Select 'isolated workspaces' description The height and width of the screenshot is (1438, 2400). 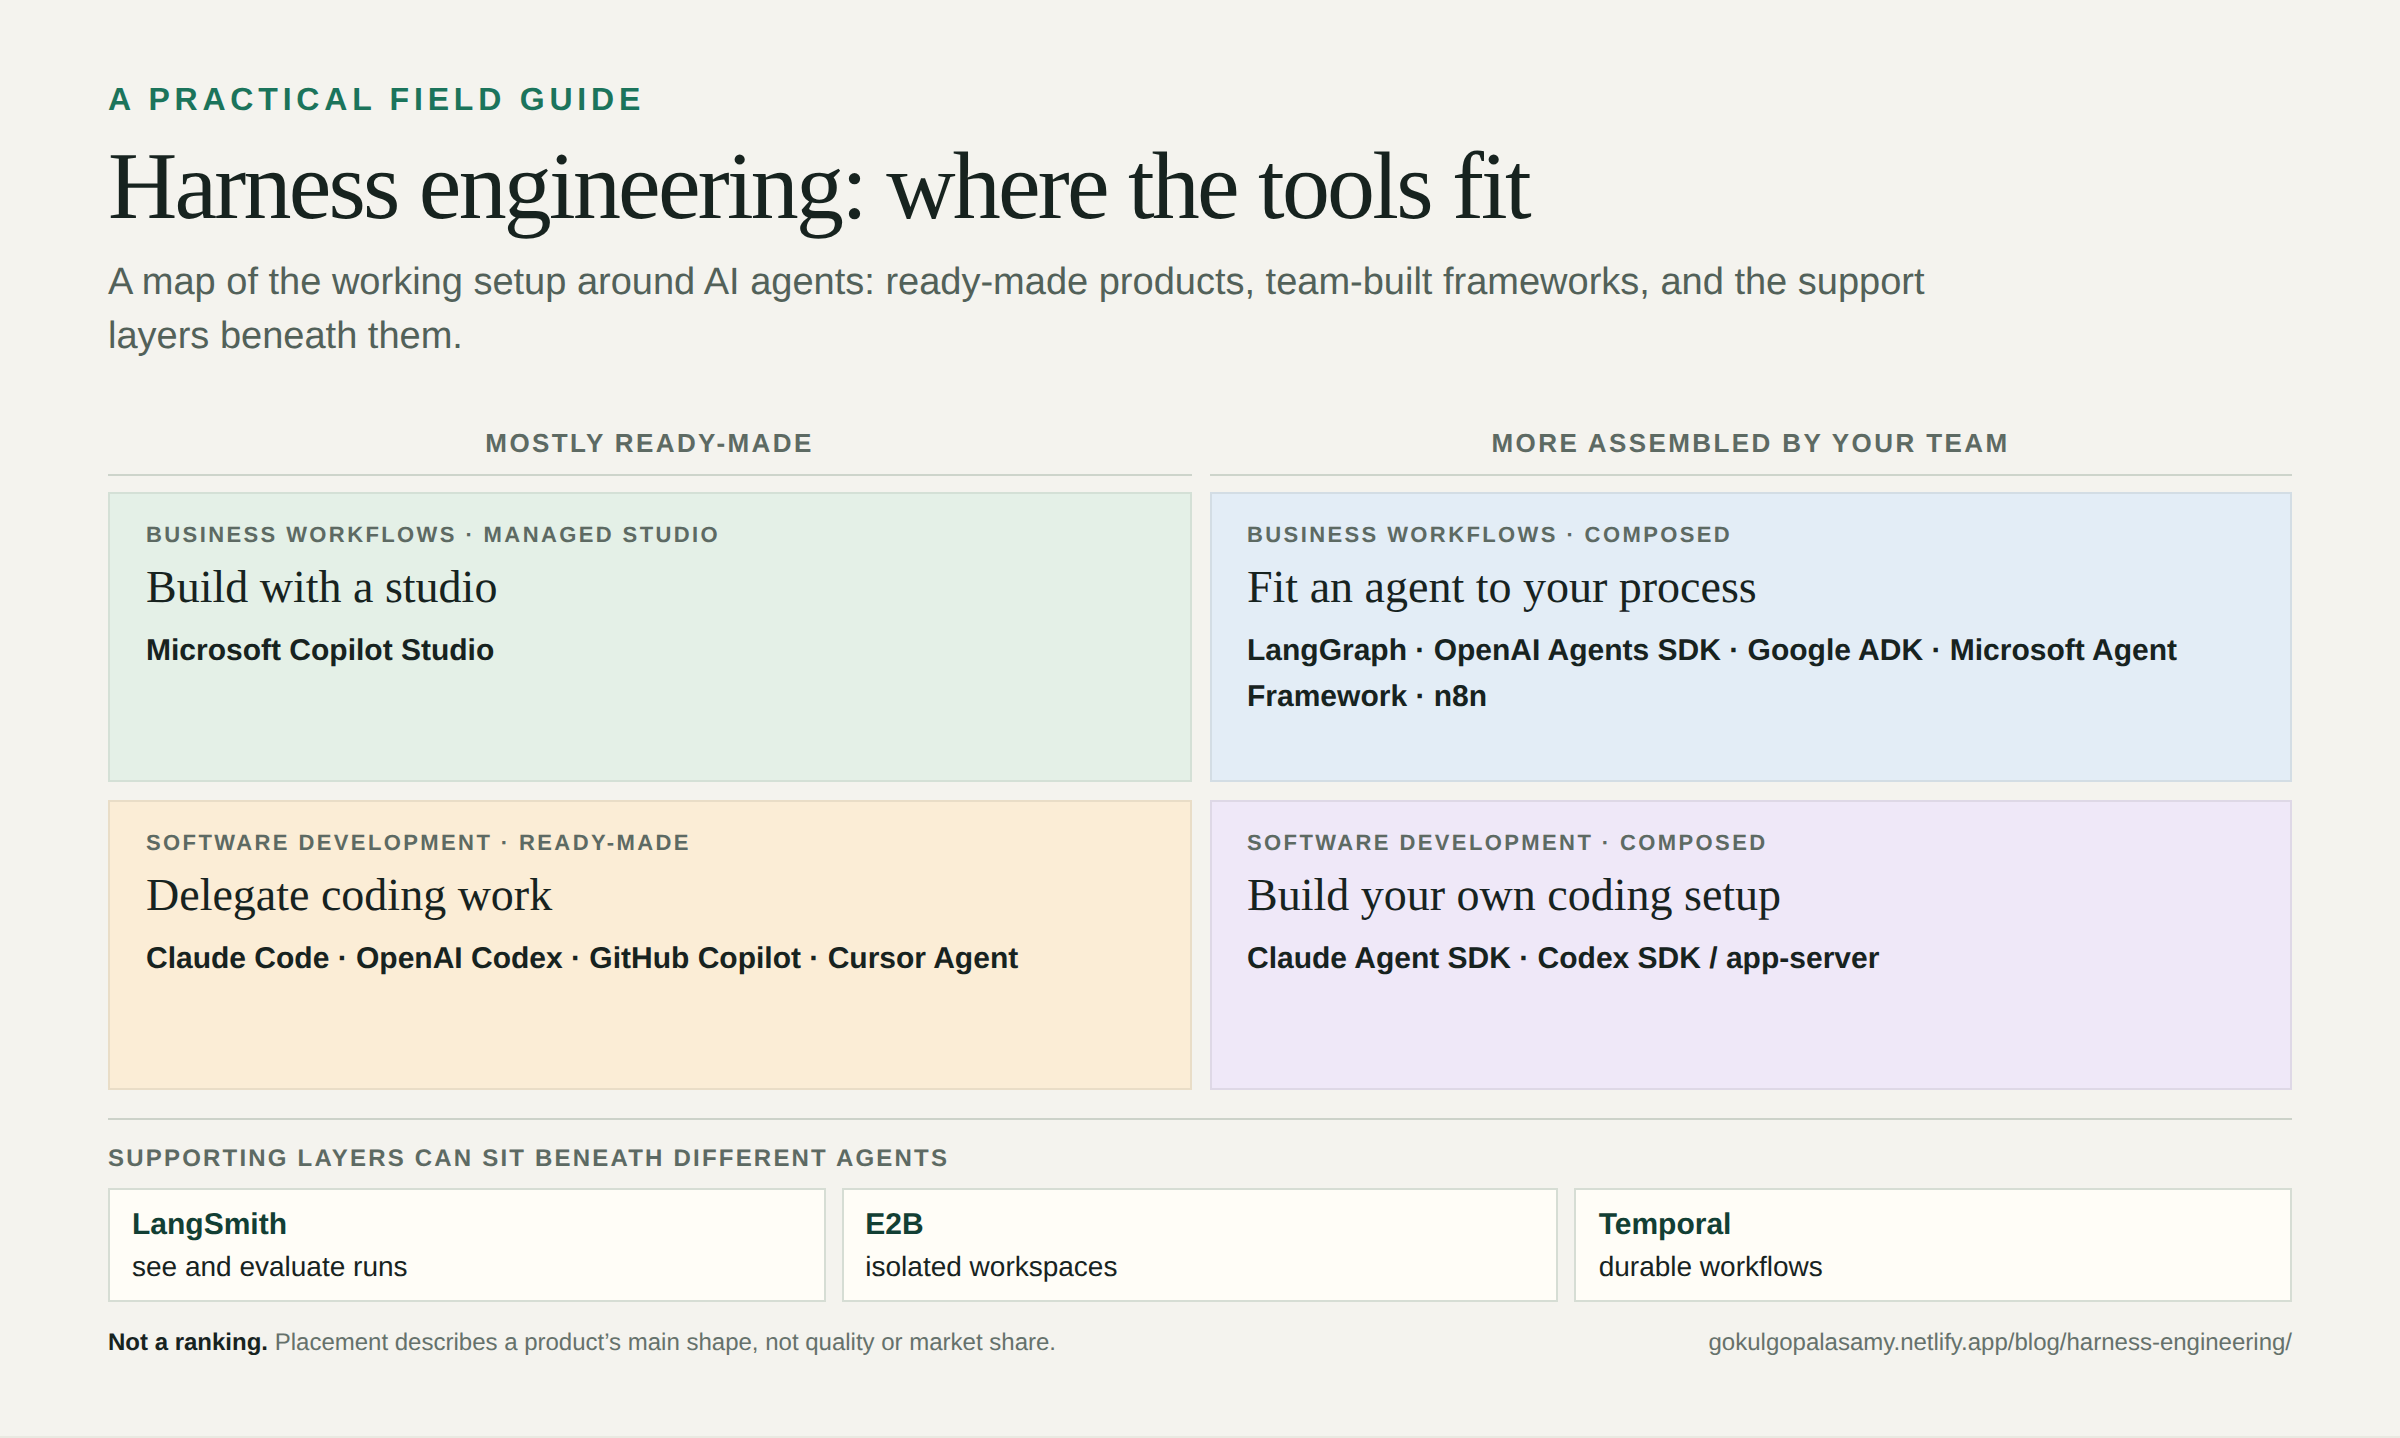991,1267
